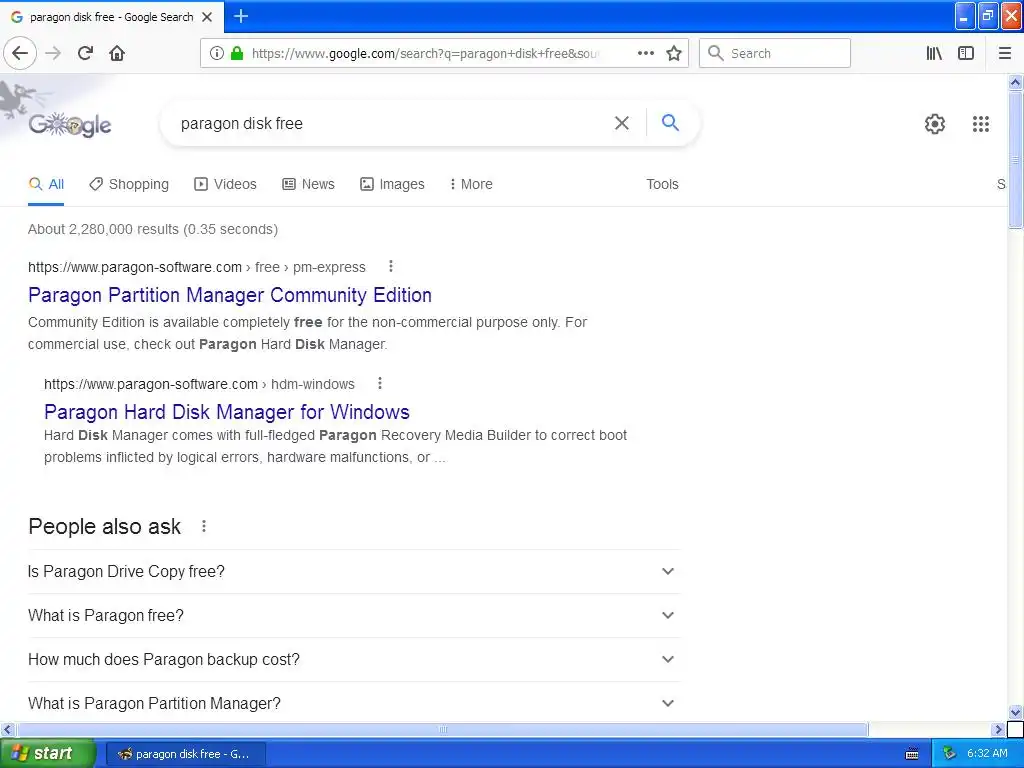Click the Firefox Search box

[x=775, y=54]
